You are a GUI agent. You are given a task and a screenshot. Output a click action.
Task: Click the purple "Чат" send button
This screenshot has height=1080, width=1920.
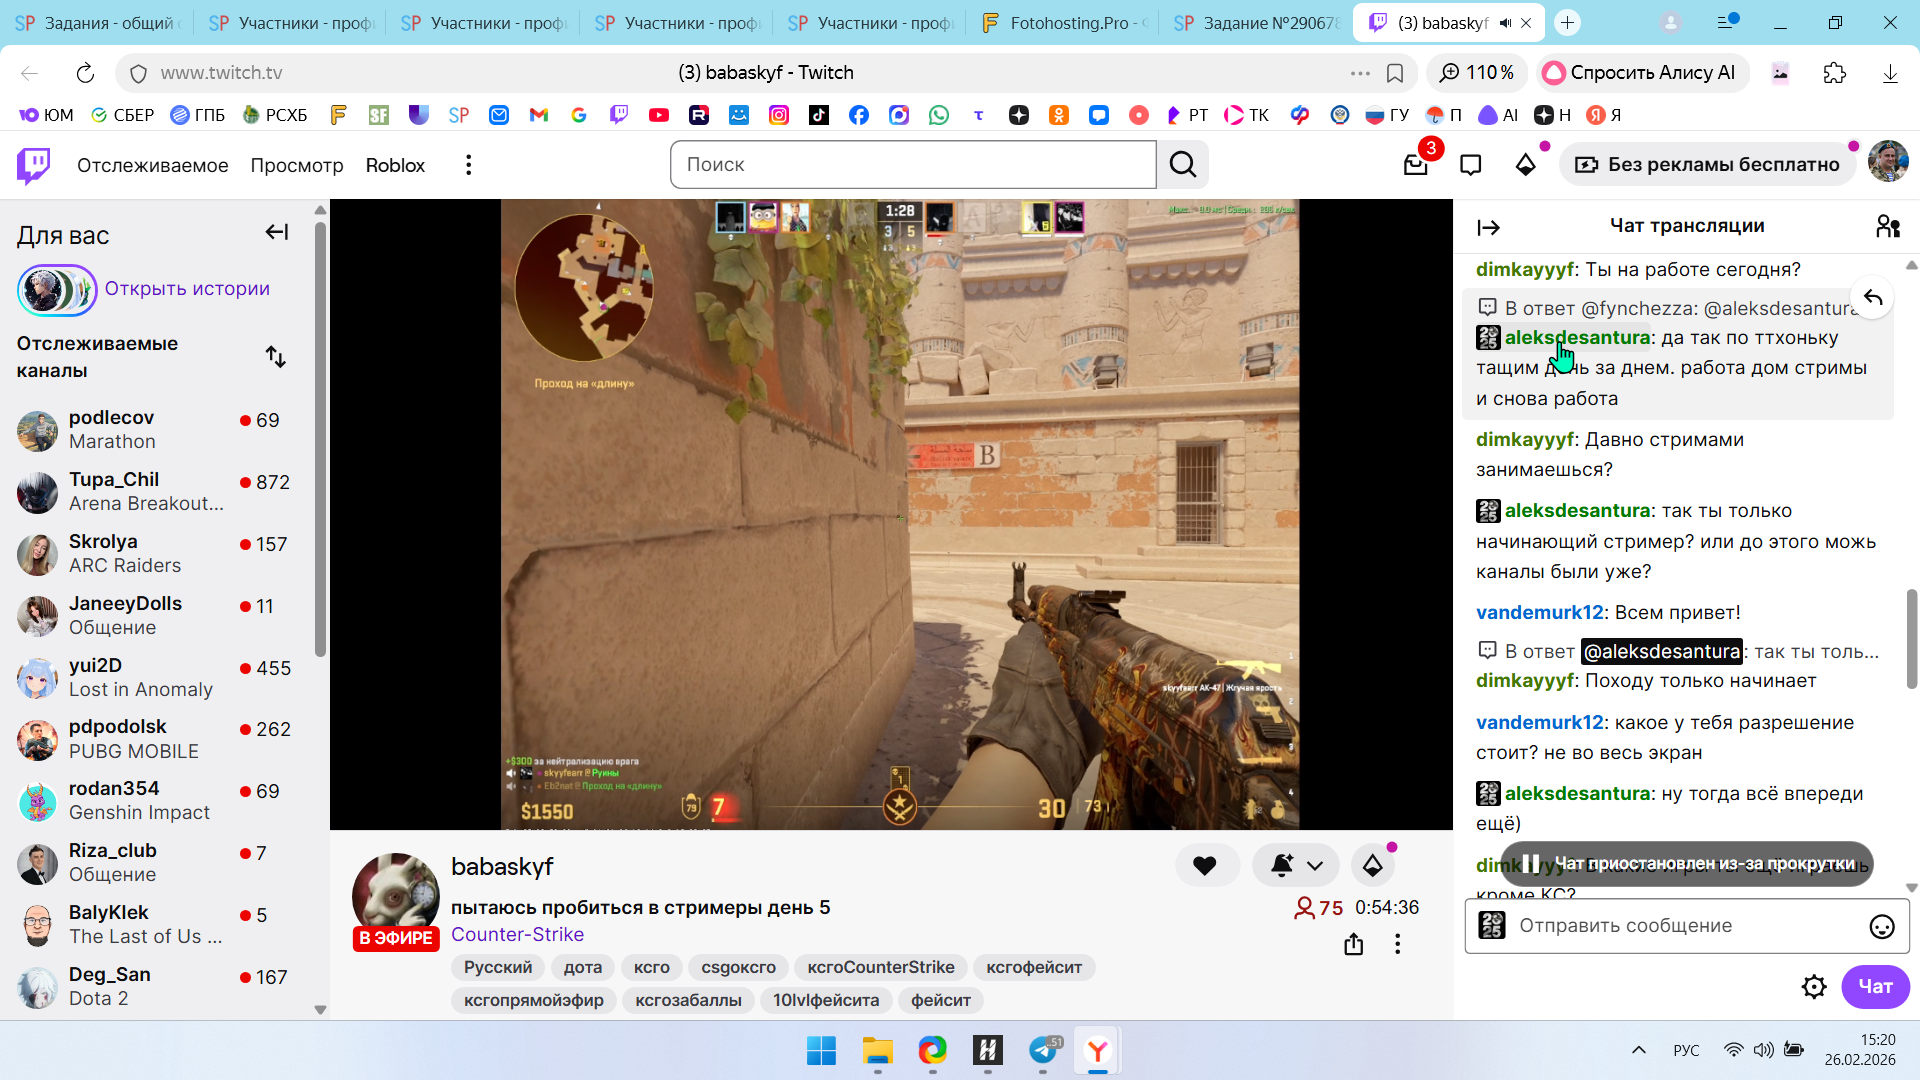tap(1875, 987)
